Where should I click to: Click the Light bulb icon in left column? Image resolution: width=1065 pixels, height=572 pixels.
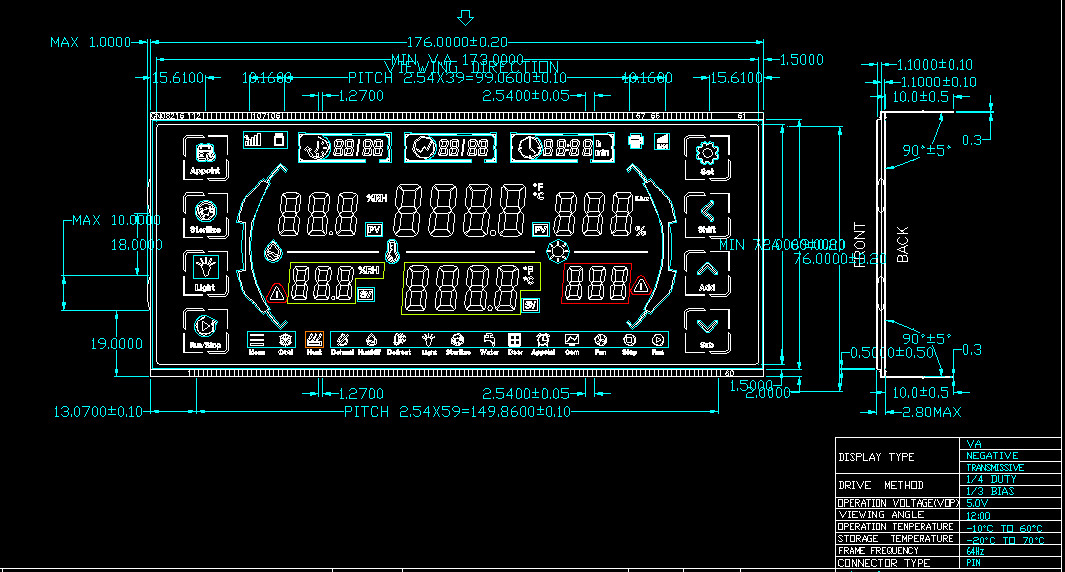[206, 267]
